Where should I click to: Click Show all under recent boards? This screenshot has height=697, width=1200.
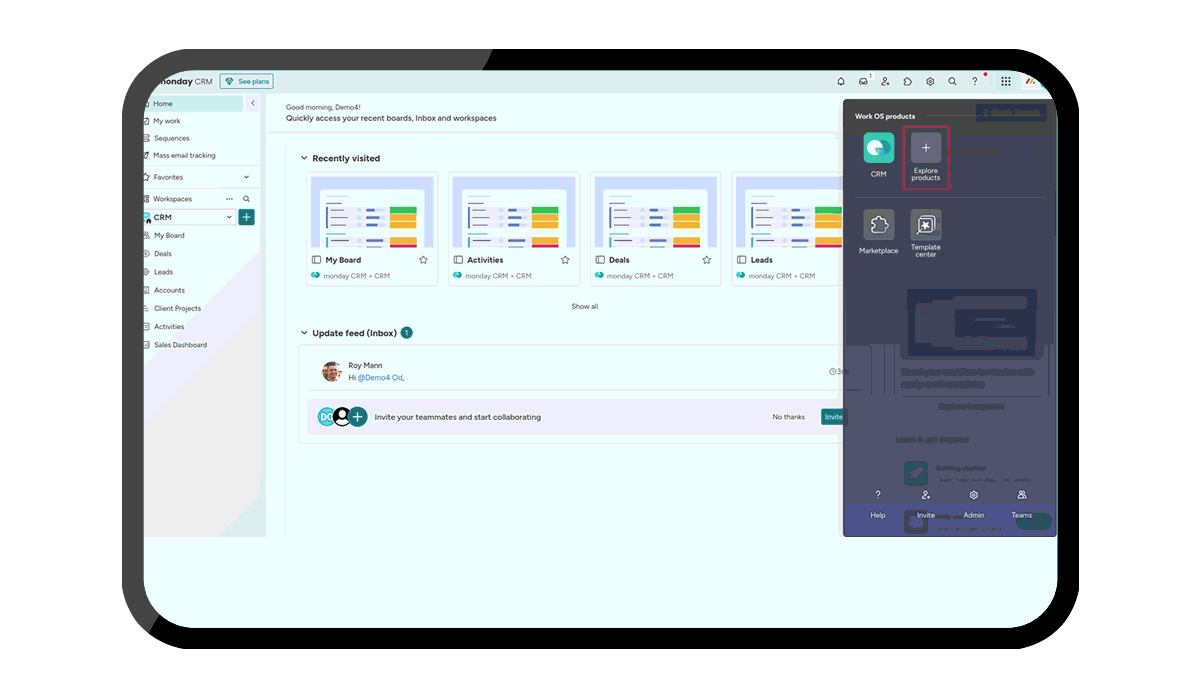(x=585, y=306)
